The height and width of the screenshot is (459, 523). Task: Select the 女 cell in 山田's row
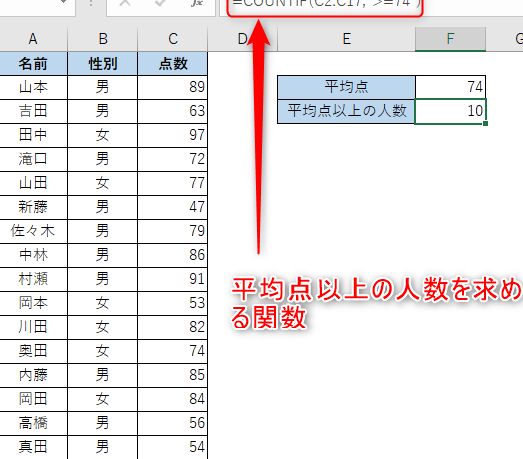coord(103,183)
